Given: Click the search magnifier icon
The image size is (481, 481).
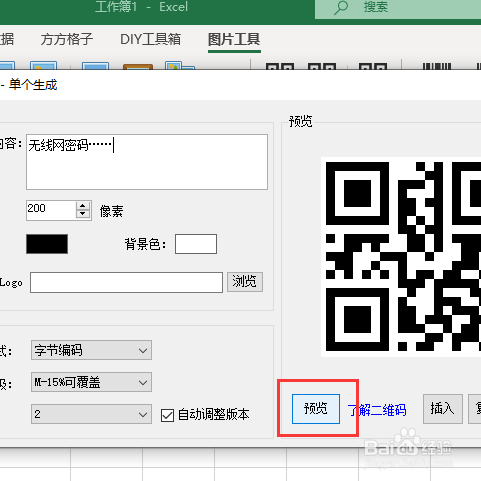Looking at the screenshot, I should click(341, 7).
